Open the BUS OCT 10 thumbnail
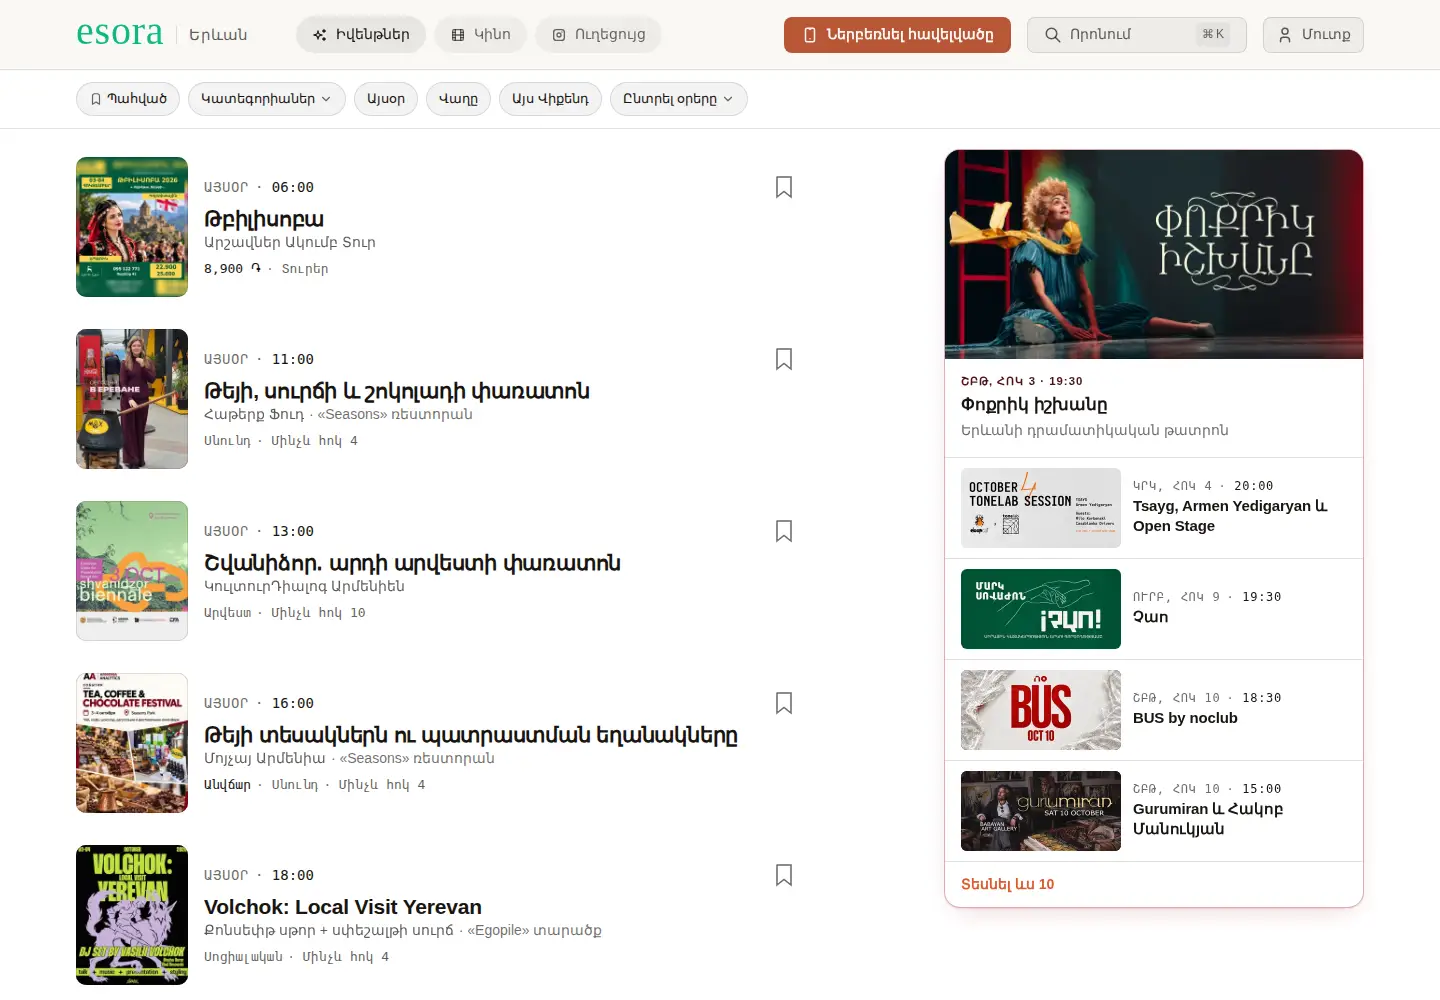Screen dimensions: 1440x1000 [x=1041, y=710]
